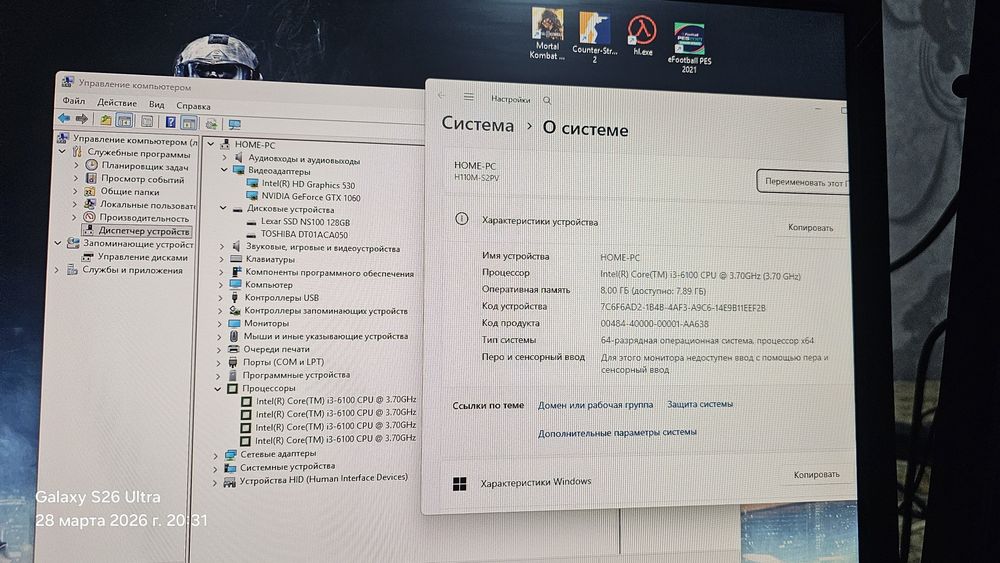Open the hamburger navigation menu in Settings
1000x563 pixels.
pos(469,97)
